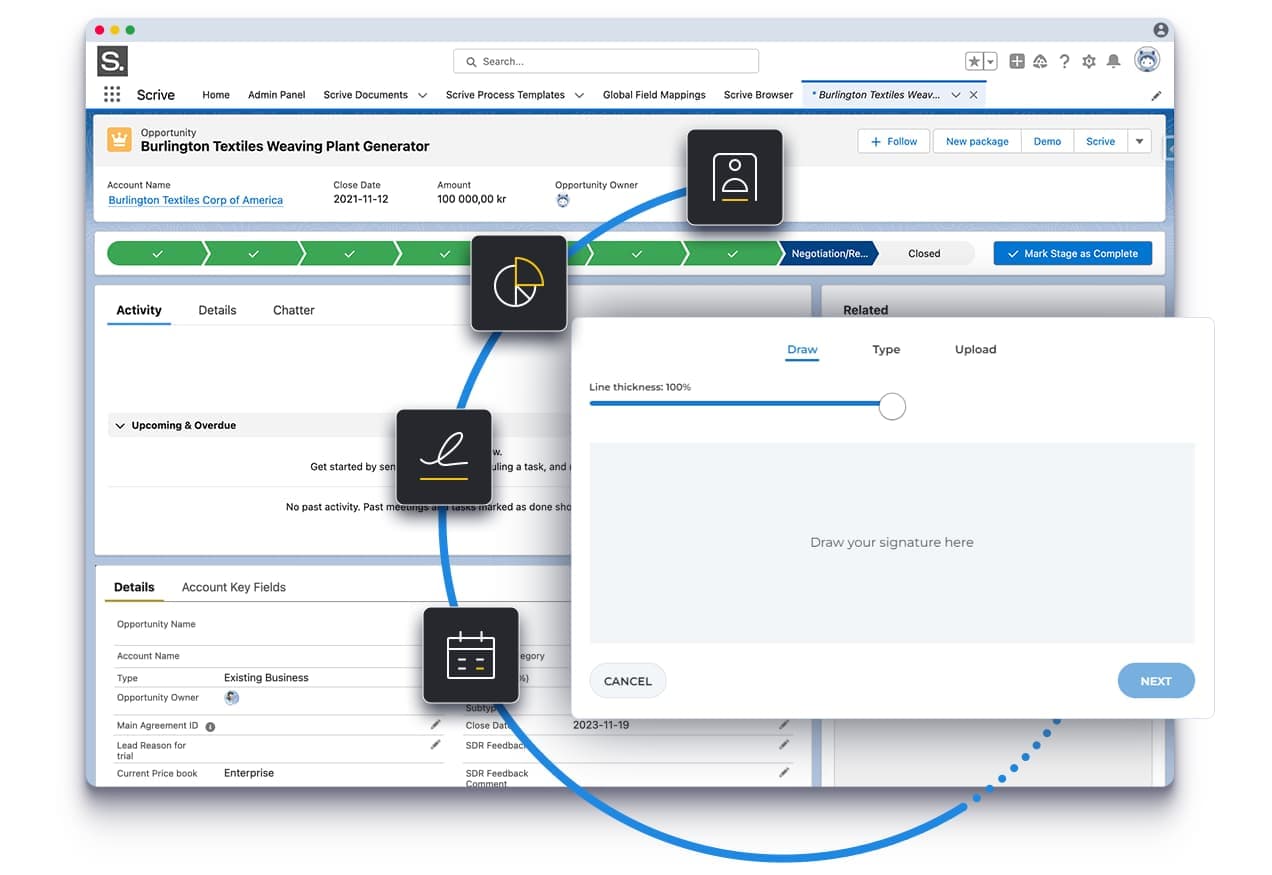
Task: Open the Salesforce App Launcher grid icon
Action: [112, 94]
